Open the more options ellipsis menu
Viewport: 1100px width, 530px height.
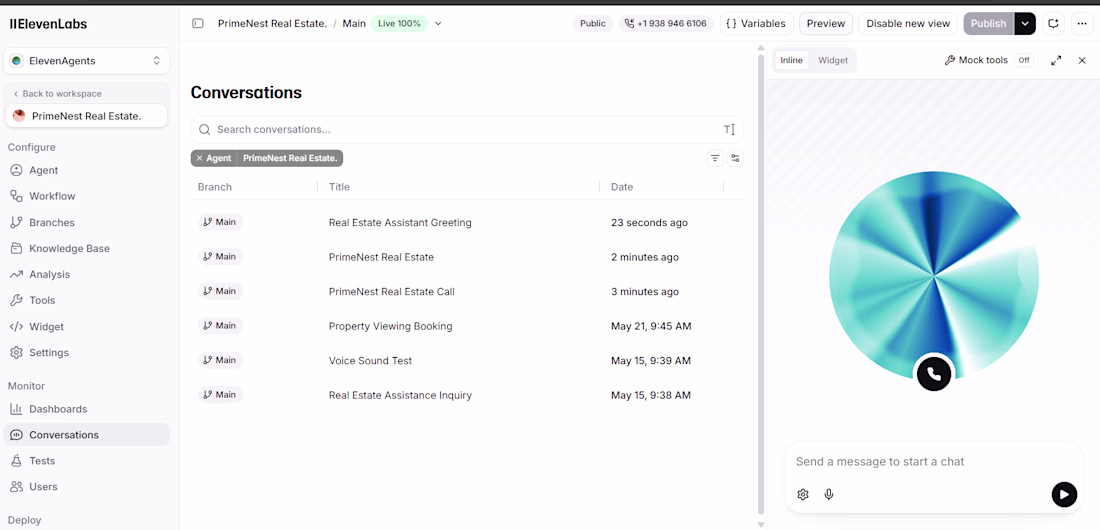1081,23
